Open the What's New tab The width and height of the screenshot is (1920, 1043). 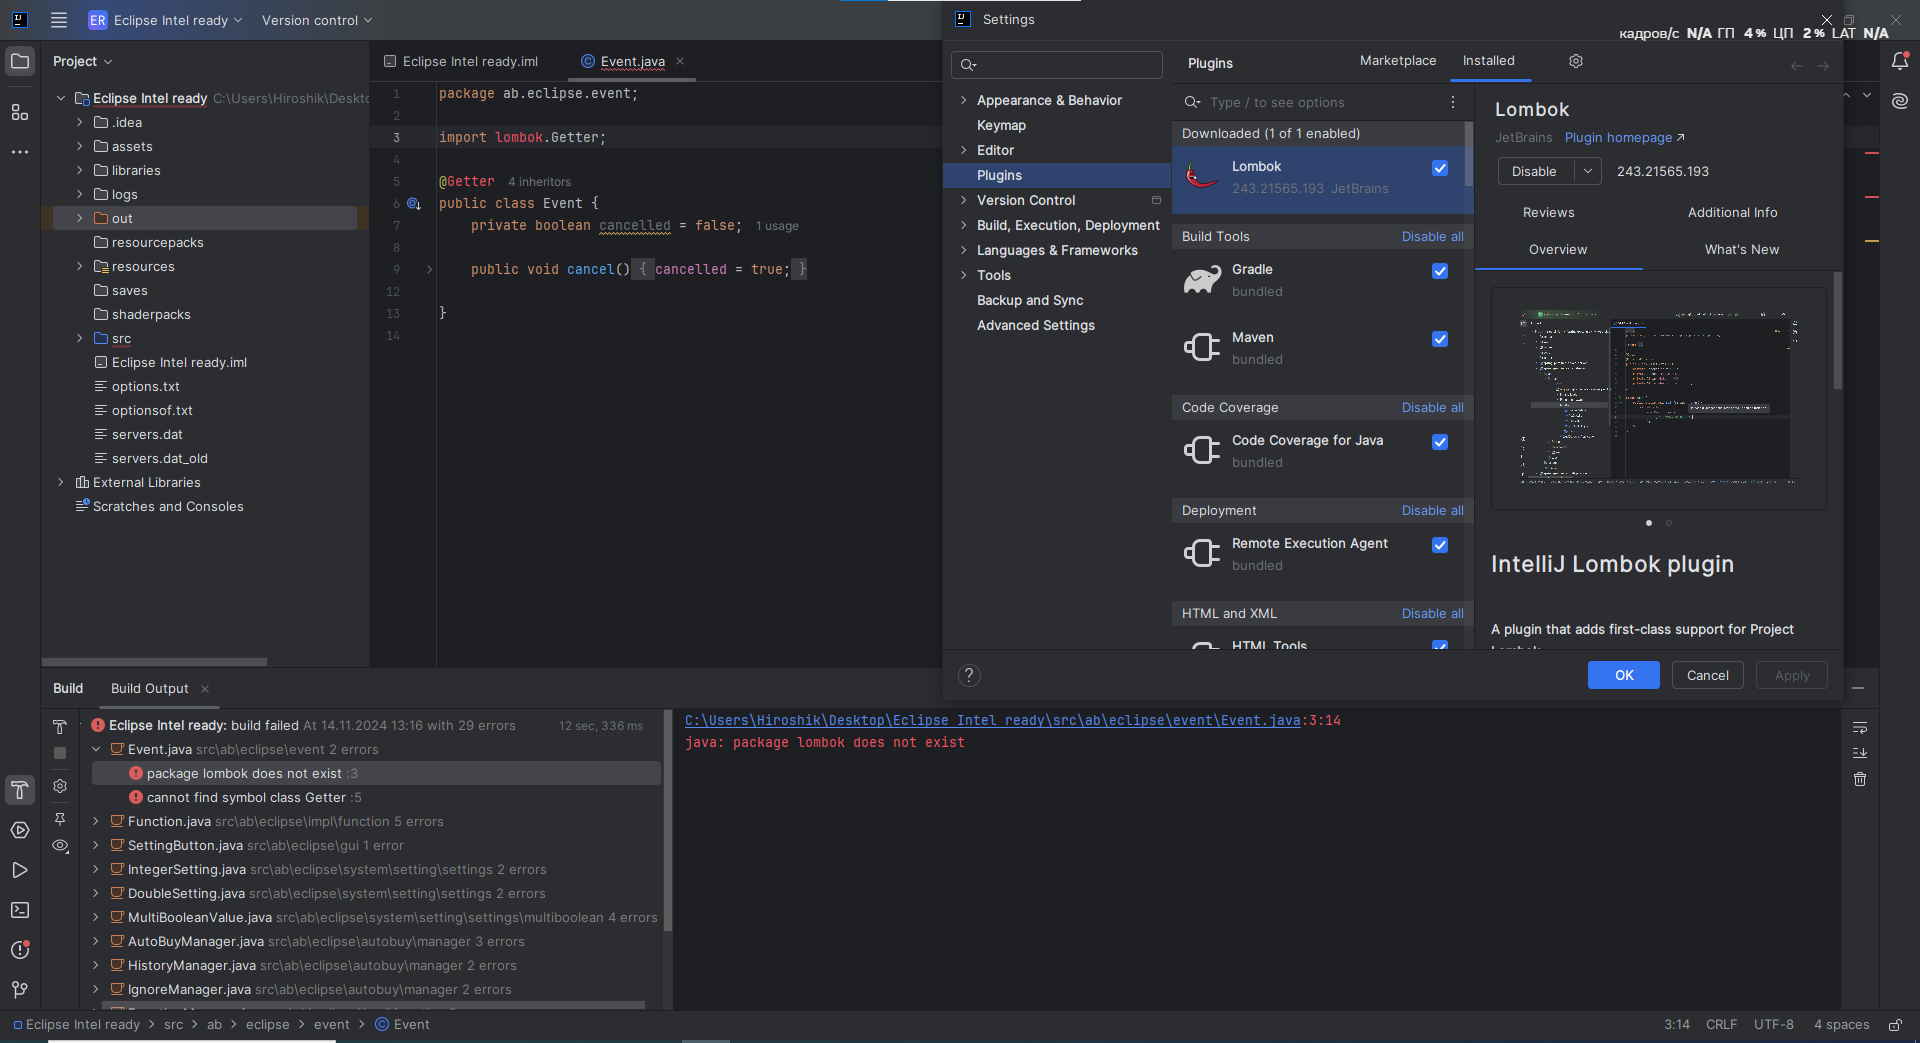pos(1741,249)
